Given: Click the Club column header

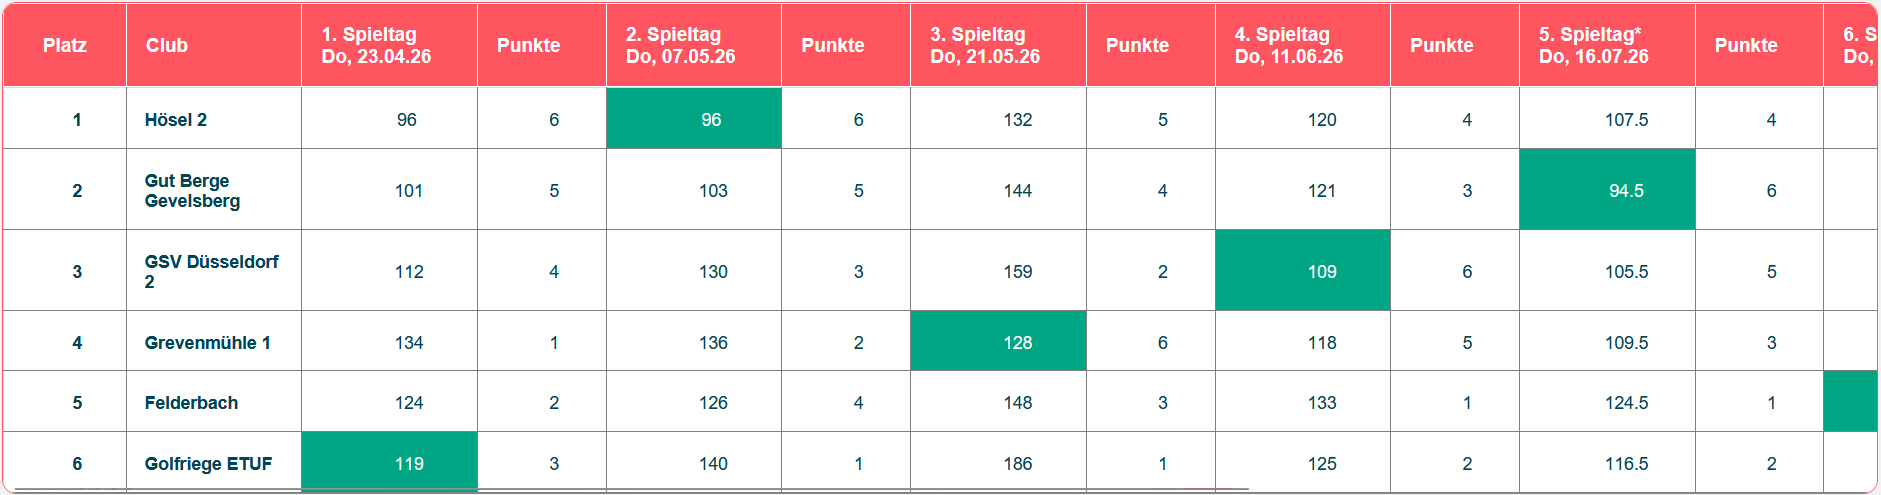Looking at the screenshot, I should tap(214, 45).
